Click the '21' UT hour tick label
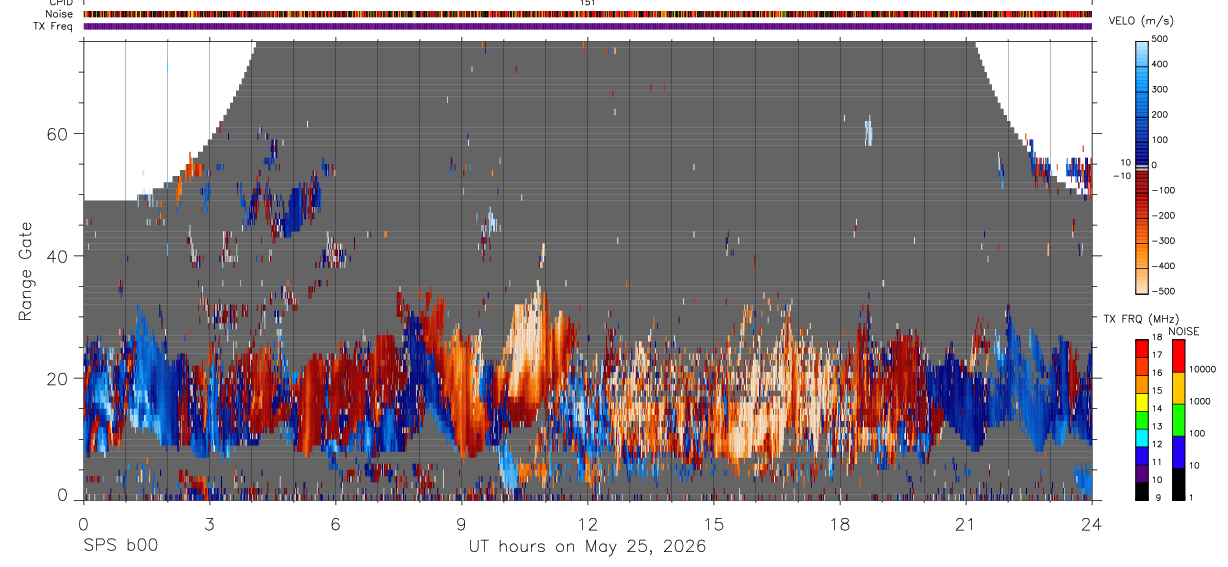The width and height of the screenshot is (1228, 567). (966, 524)
